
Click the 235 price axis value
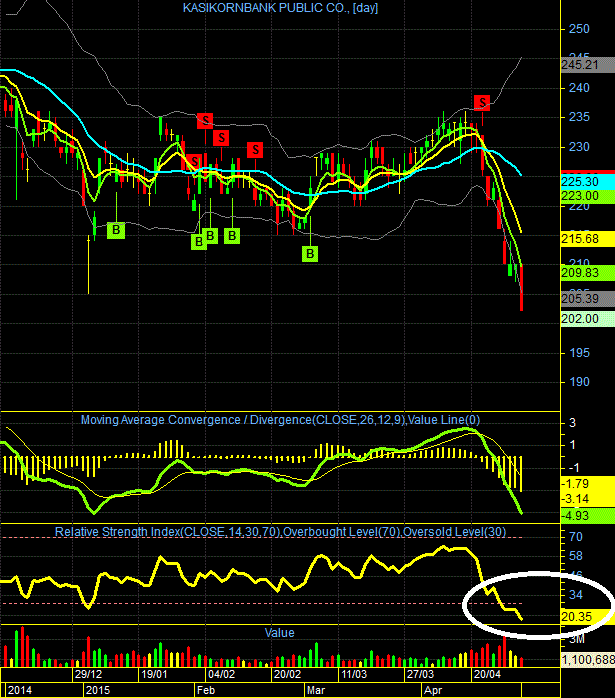579,117
